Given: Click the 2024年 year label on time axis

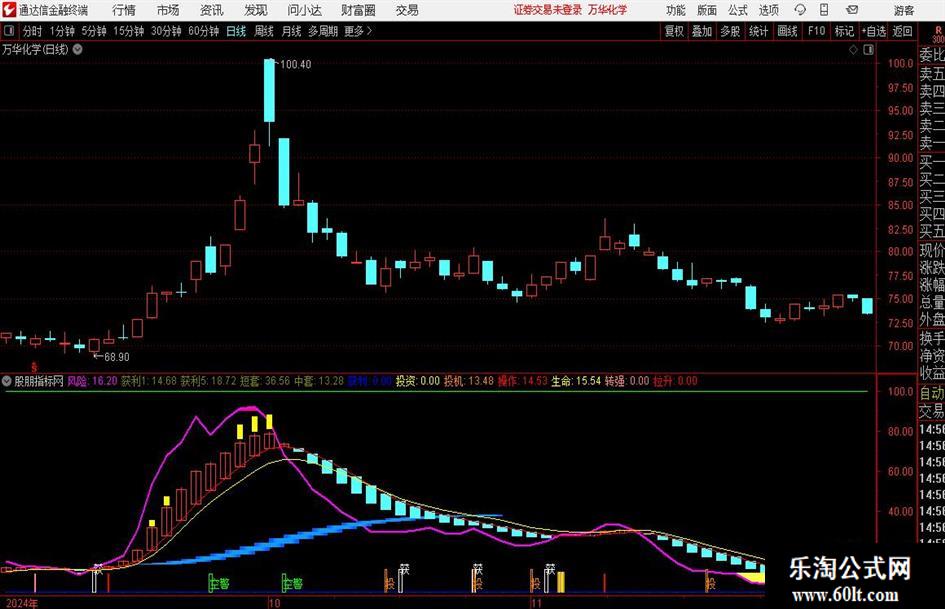Looking at the screenshot, I should coord(22,603).
